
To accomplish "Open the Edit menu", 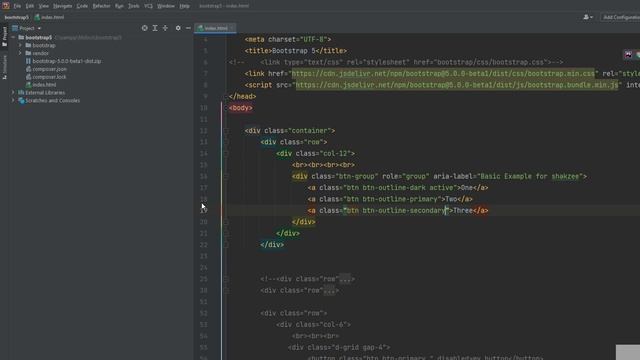I will coord(30,6).
